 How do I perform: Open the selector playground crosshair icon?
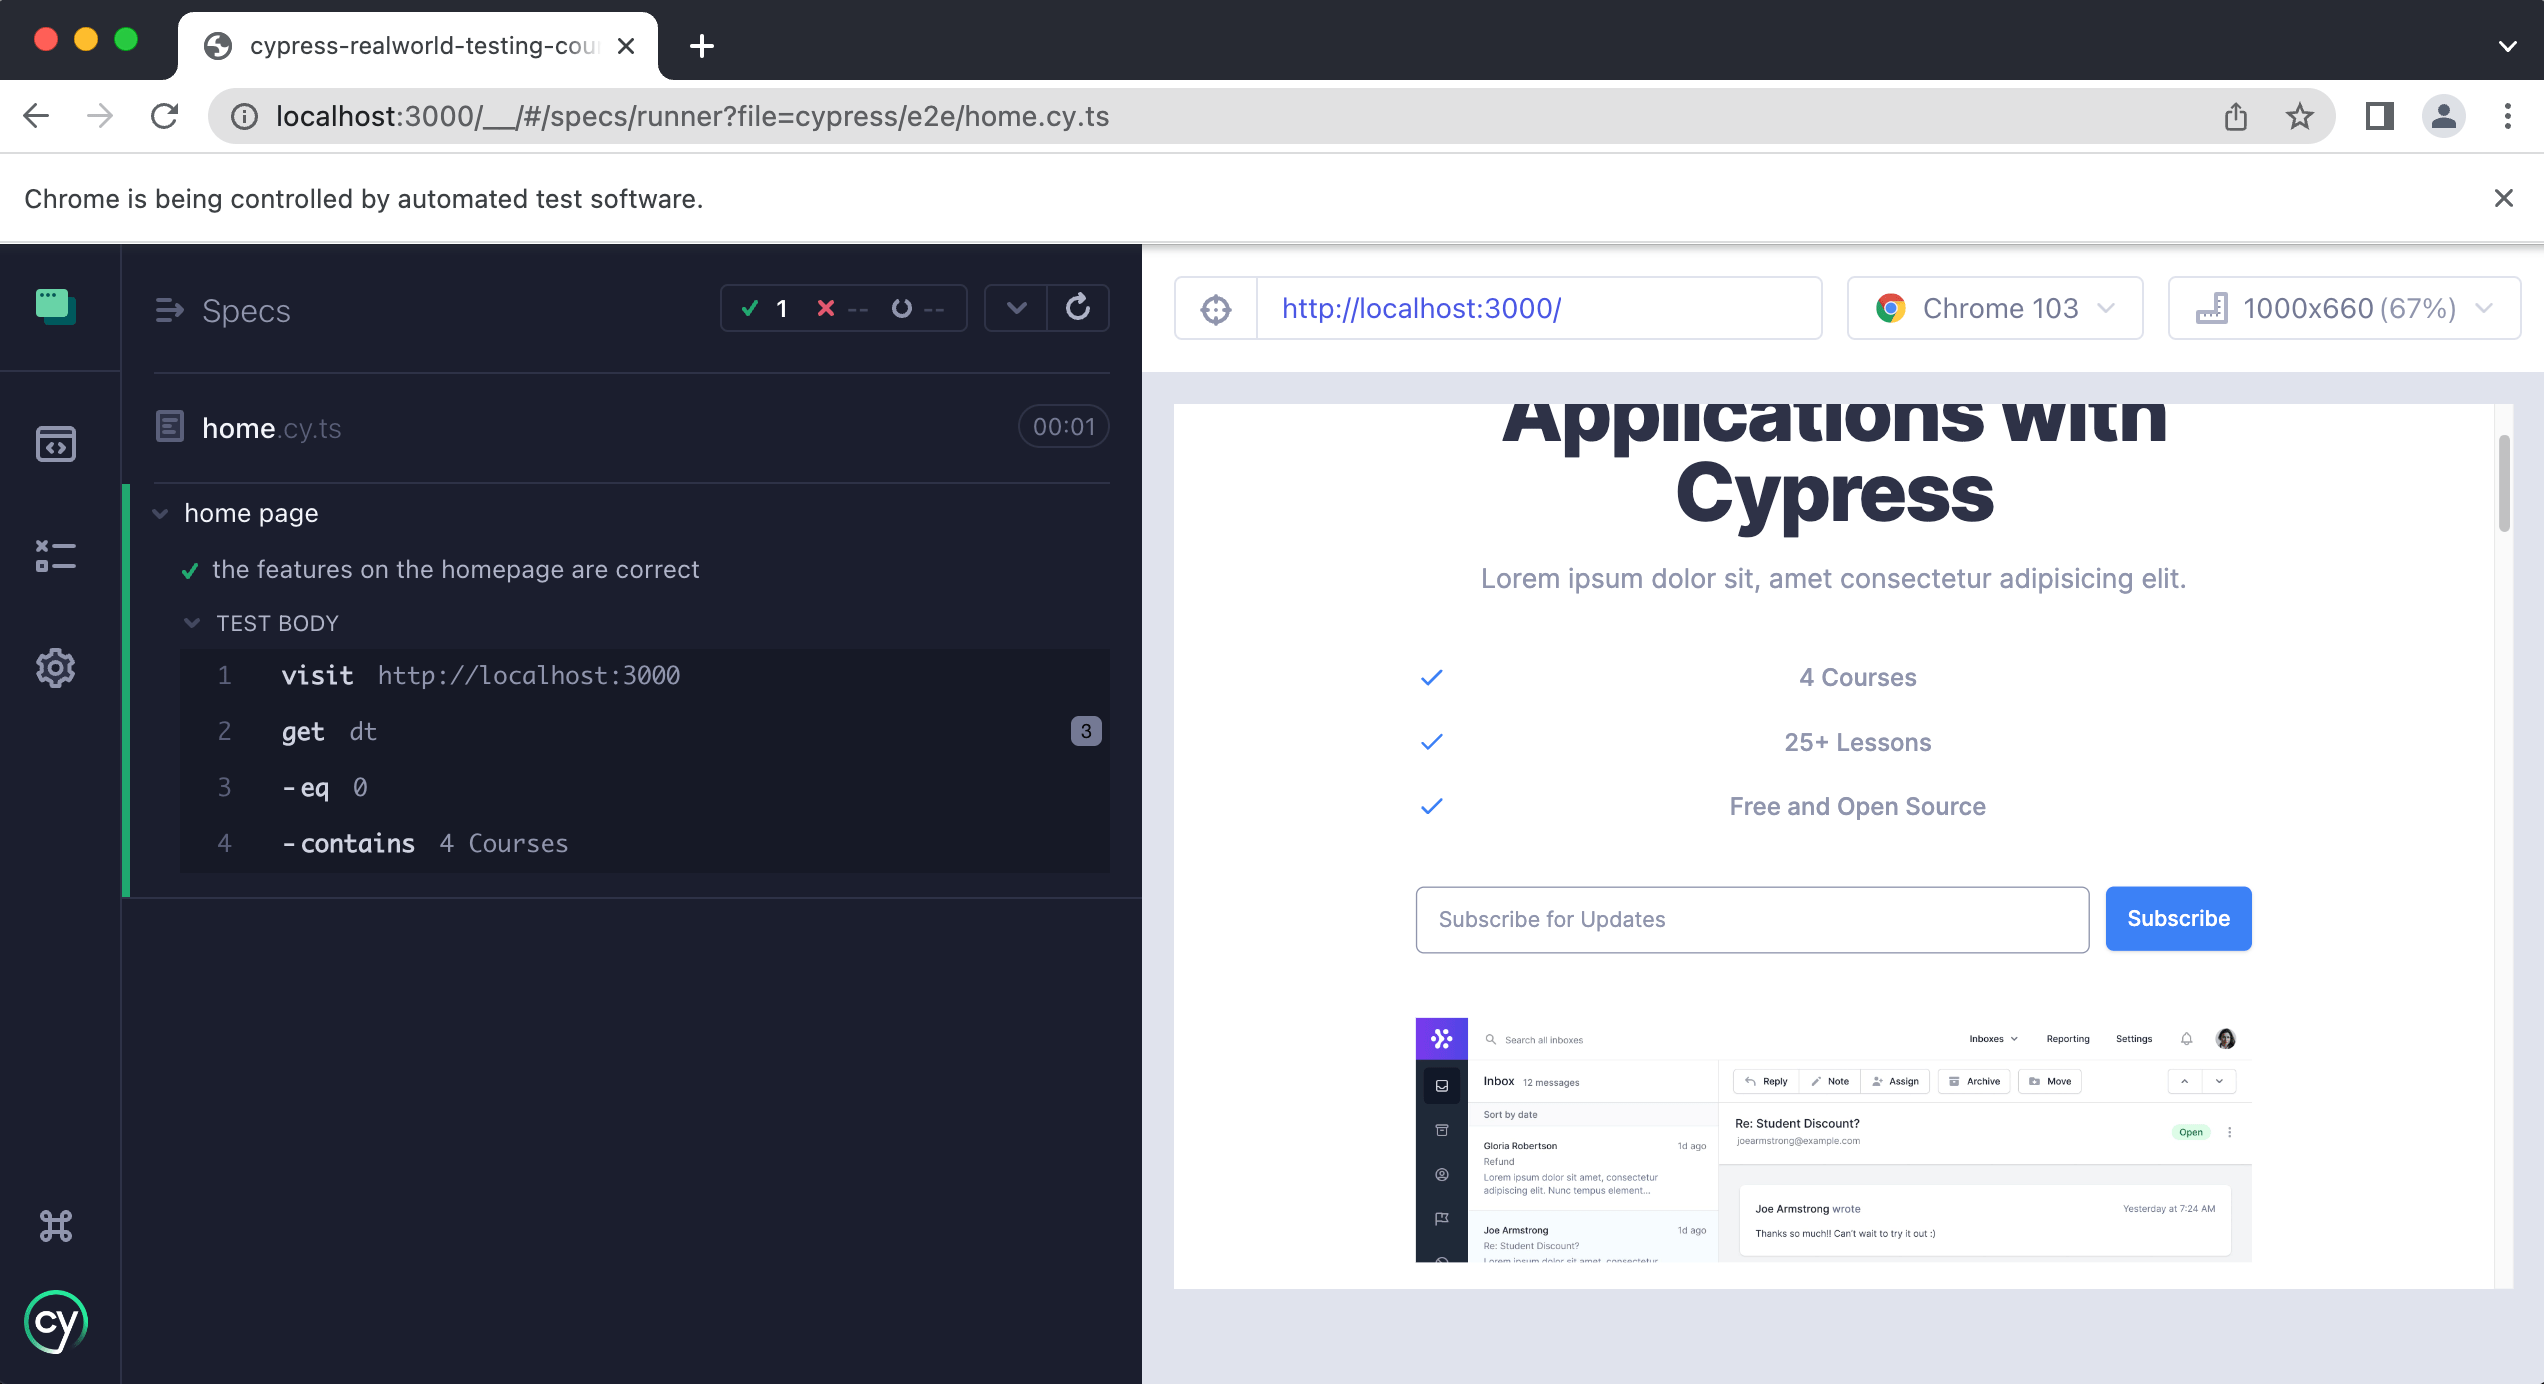(1216, 309)
